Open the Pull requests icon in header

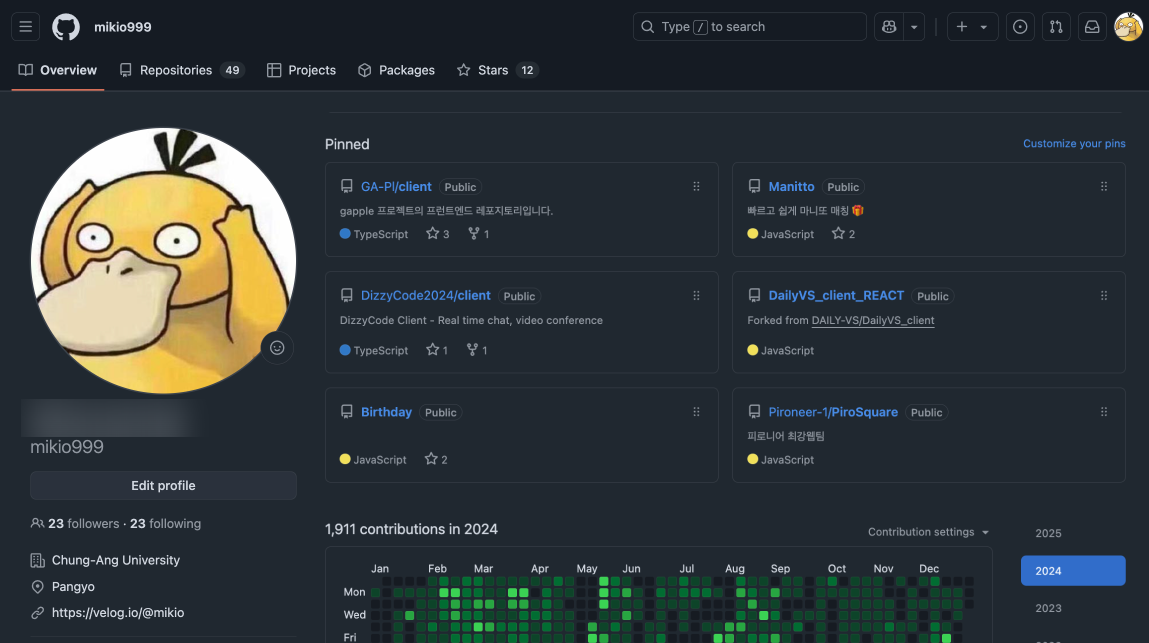pyautogui.click(x=1056, y=27)
